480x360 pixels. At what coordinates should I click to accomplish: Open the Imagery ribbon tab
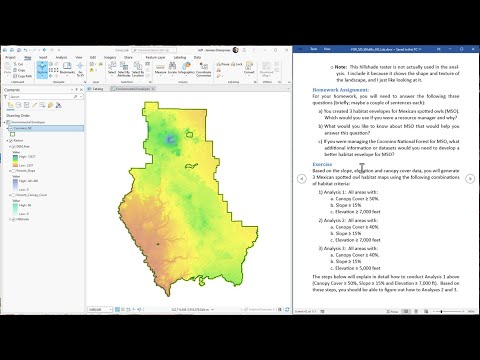[x=110, y=57]
